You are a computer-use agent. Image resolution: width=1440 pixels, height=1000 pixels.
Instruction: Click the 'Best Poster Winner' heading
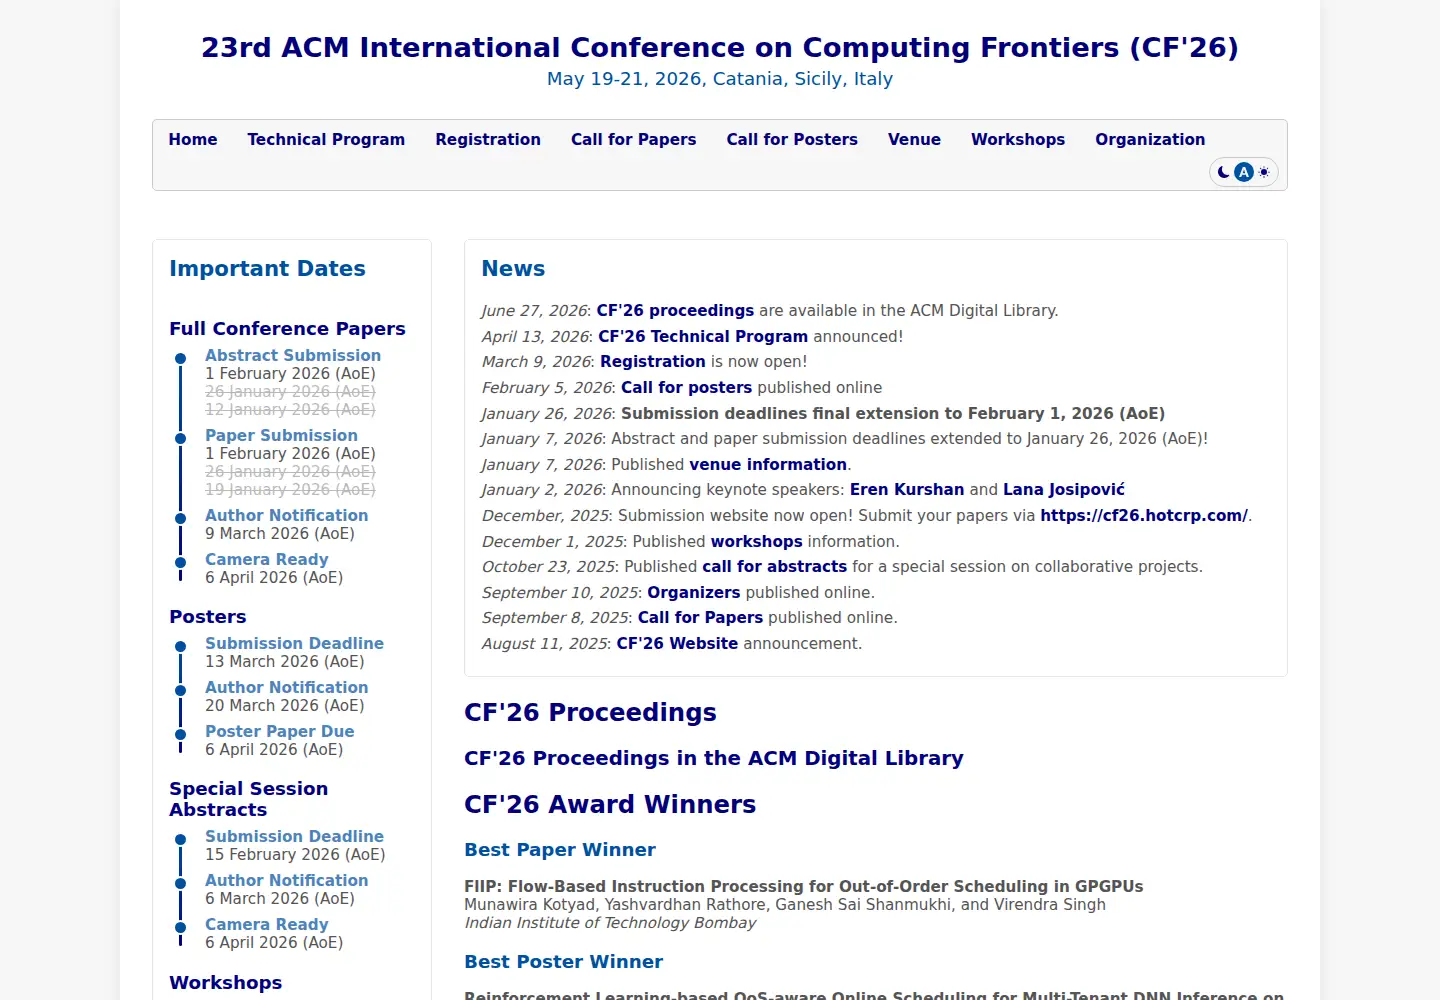[x=564, y=962]
